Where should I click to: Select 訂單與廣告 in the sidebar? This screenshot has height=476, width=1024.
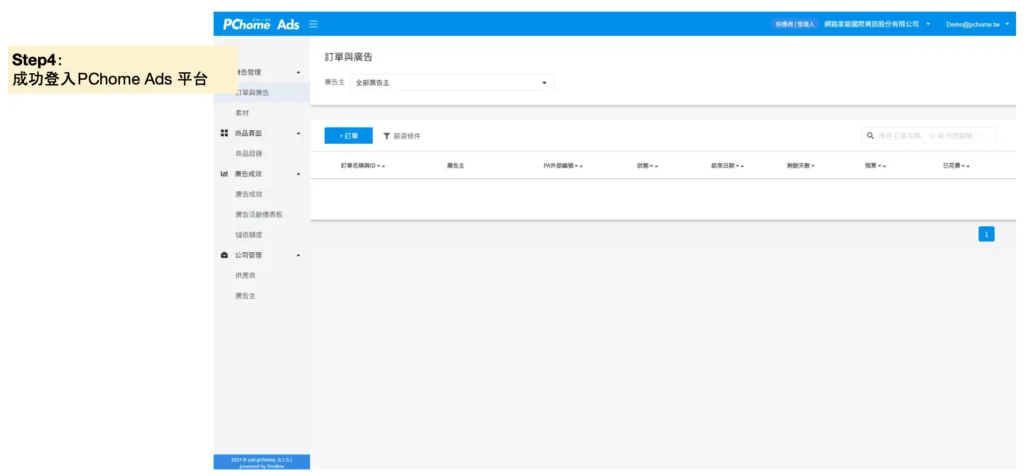[x=262, y=93]
